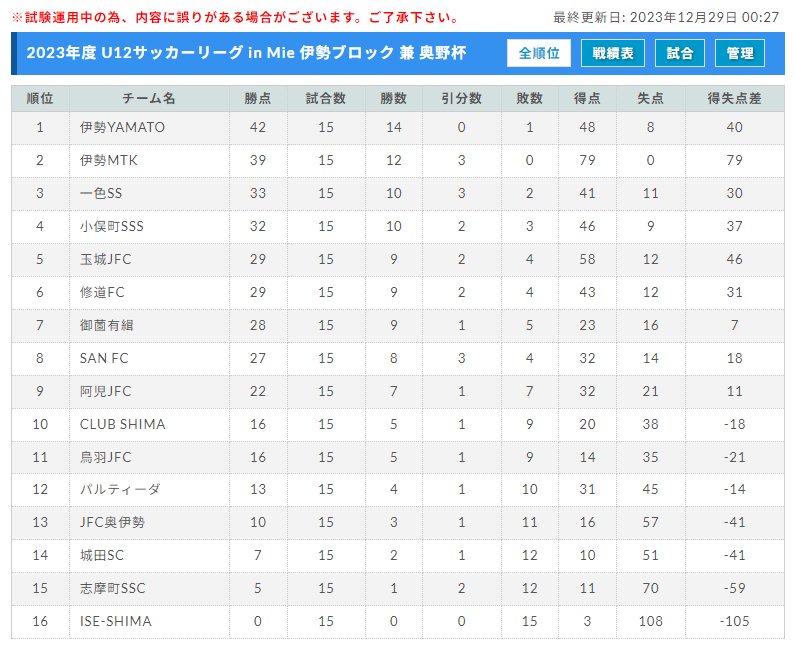Click the 勝点 column header
Image resolution: width=794 pixels, height=653 pixels.
tap(258, 98)
